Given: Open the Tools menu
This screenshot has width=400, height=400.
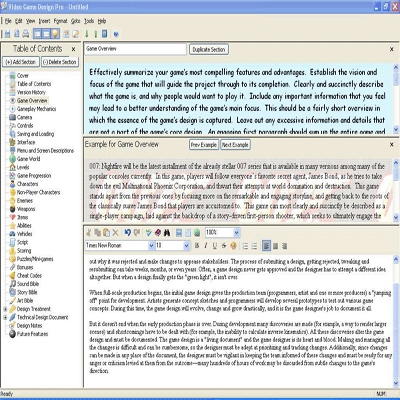Looking at the screenshot, I should pos(89,21).
